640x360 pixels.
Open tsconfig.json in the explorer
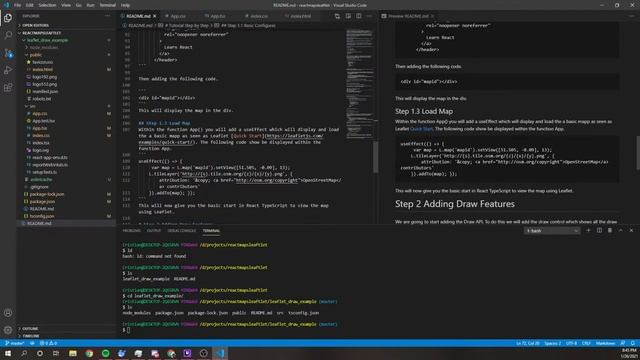(42, 216)
